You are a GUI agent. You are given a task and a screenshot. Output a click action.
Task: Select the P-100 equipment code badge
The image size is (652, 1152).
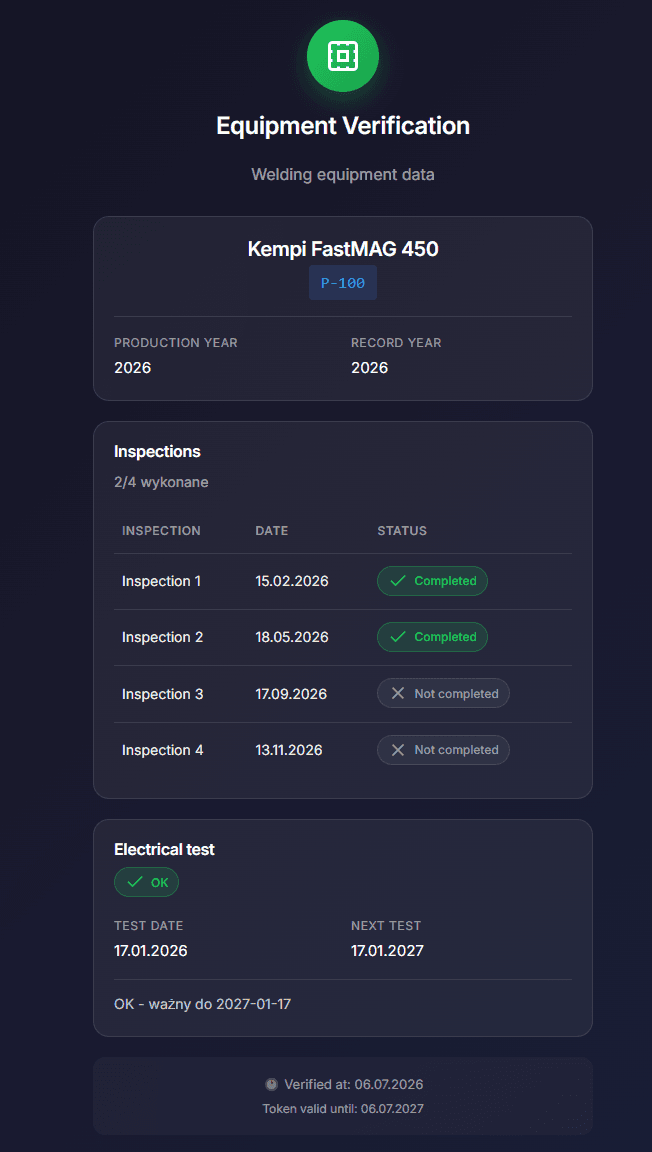pos(343,283)
